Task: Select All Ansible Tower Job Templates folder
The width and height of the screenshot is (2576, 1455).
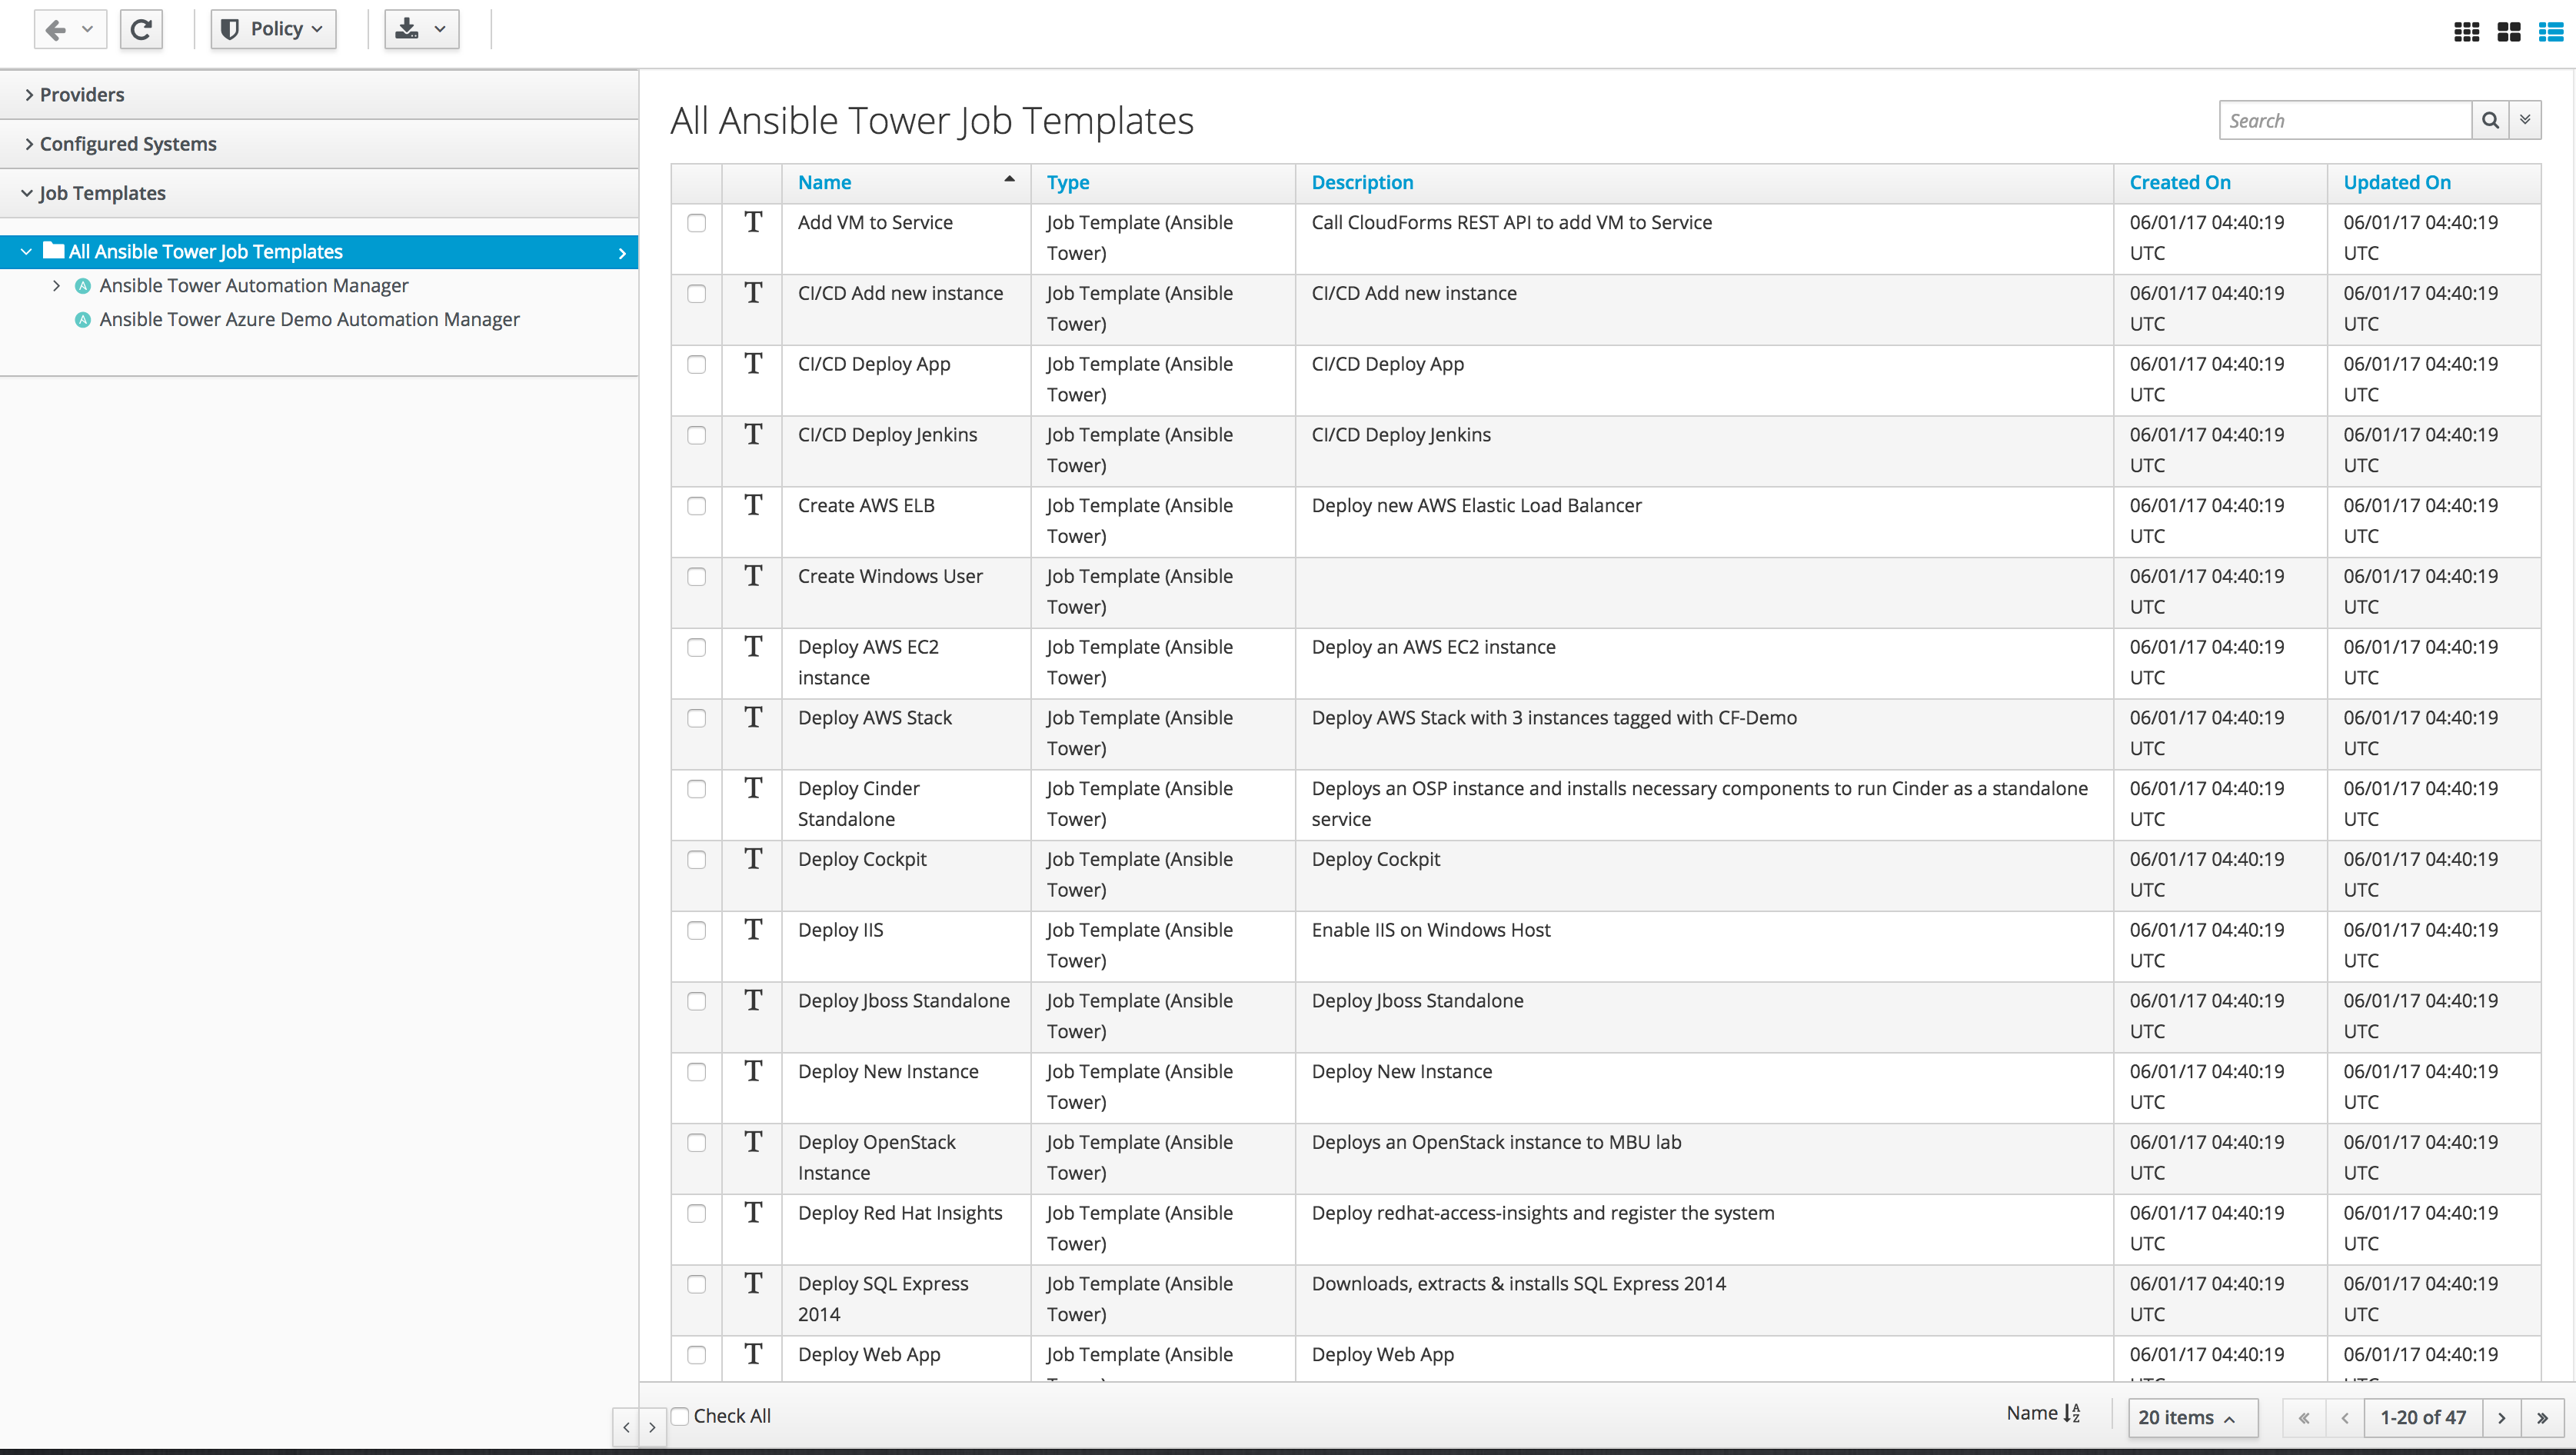Action: click(319, 252)
